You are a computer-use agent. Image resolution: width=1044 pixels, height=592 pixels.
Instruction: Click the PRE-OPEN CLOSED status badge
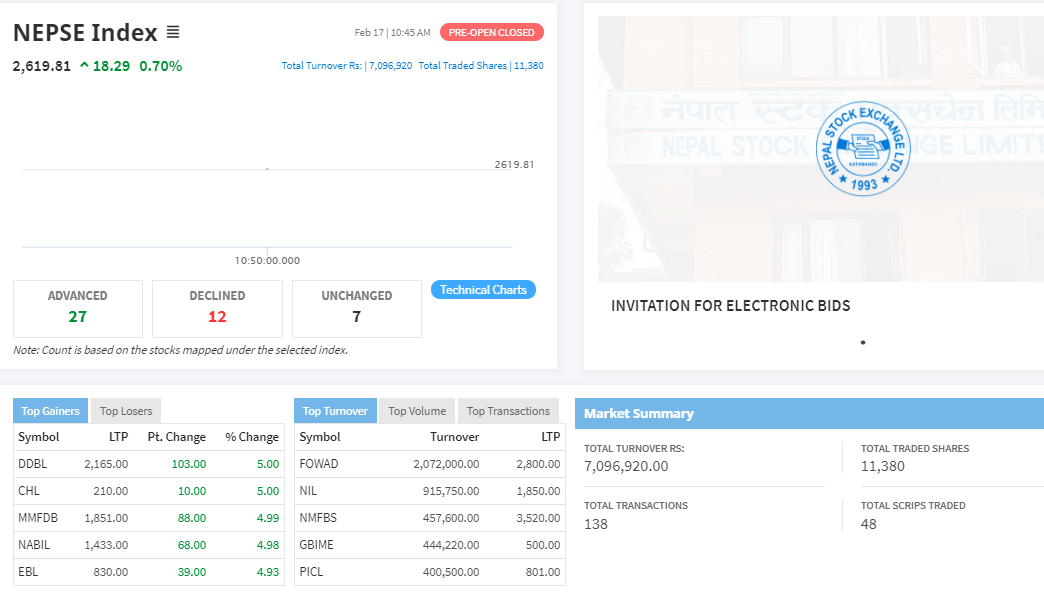[491, 32]
